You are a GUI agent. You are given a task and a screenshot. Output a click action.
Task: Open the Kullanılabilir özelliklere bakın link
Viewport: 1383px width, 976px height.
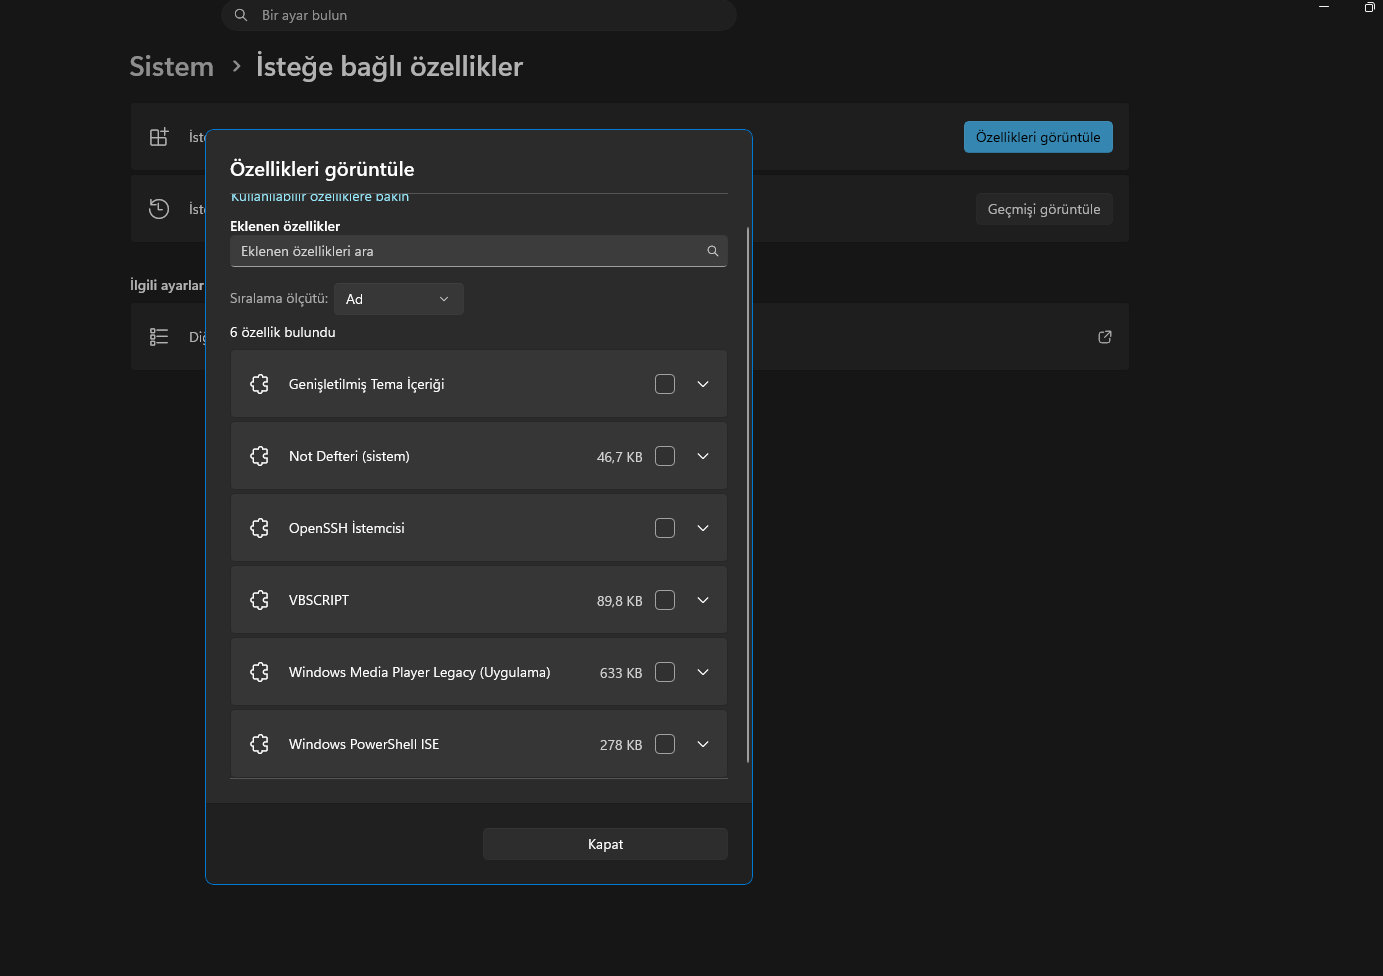click(x=320, y=197)
